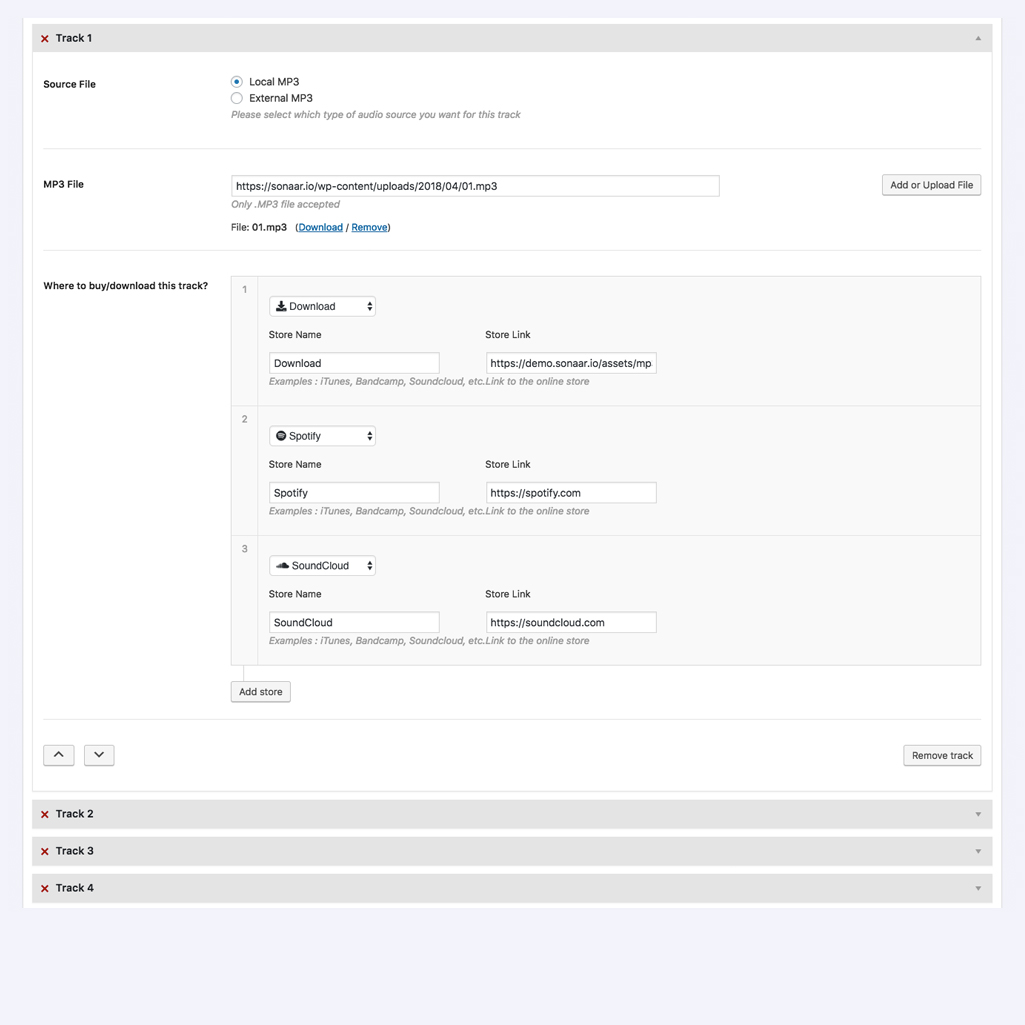Click the down arrow to move track down
This screenshot has height=1025, width=1025.
[x=98, y=755]
